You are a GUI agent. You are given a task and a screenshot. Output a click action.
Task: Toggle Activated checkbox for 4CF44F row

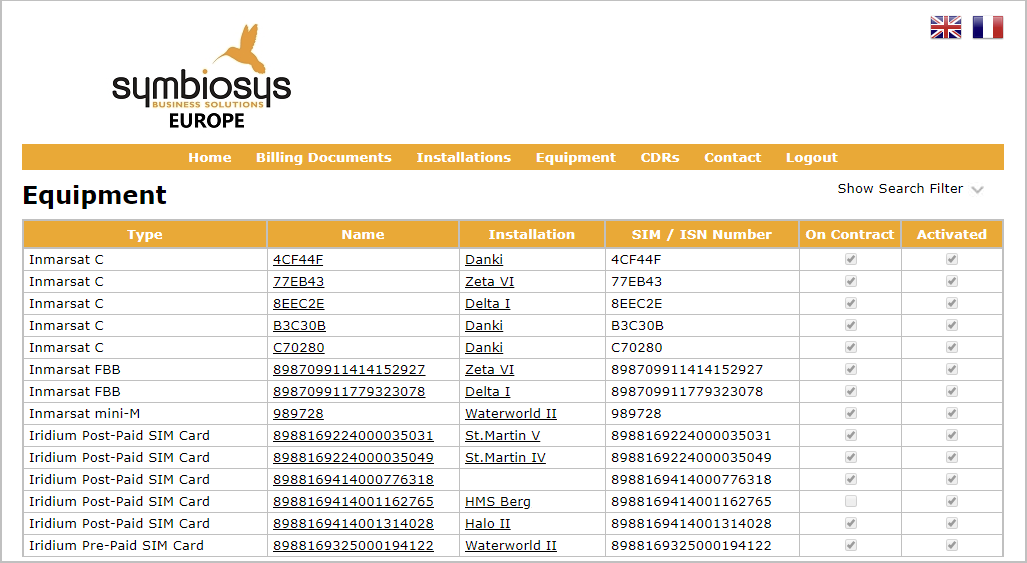(x=952, y=259)
